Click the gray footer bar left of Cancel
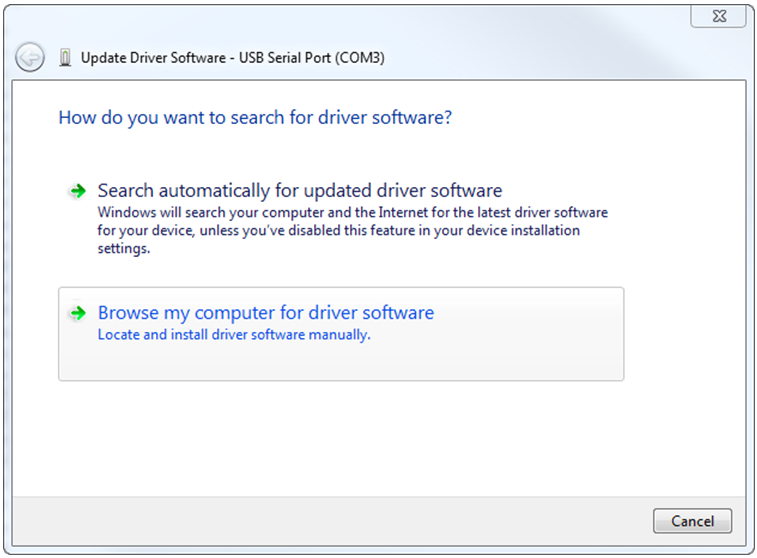 tap(328, 521)
